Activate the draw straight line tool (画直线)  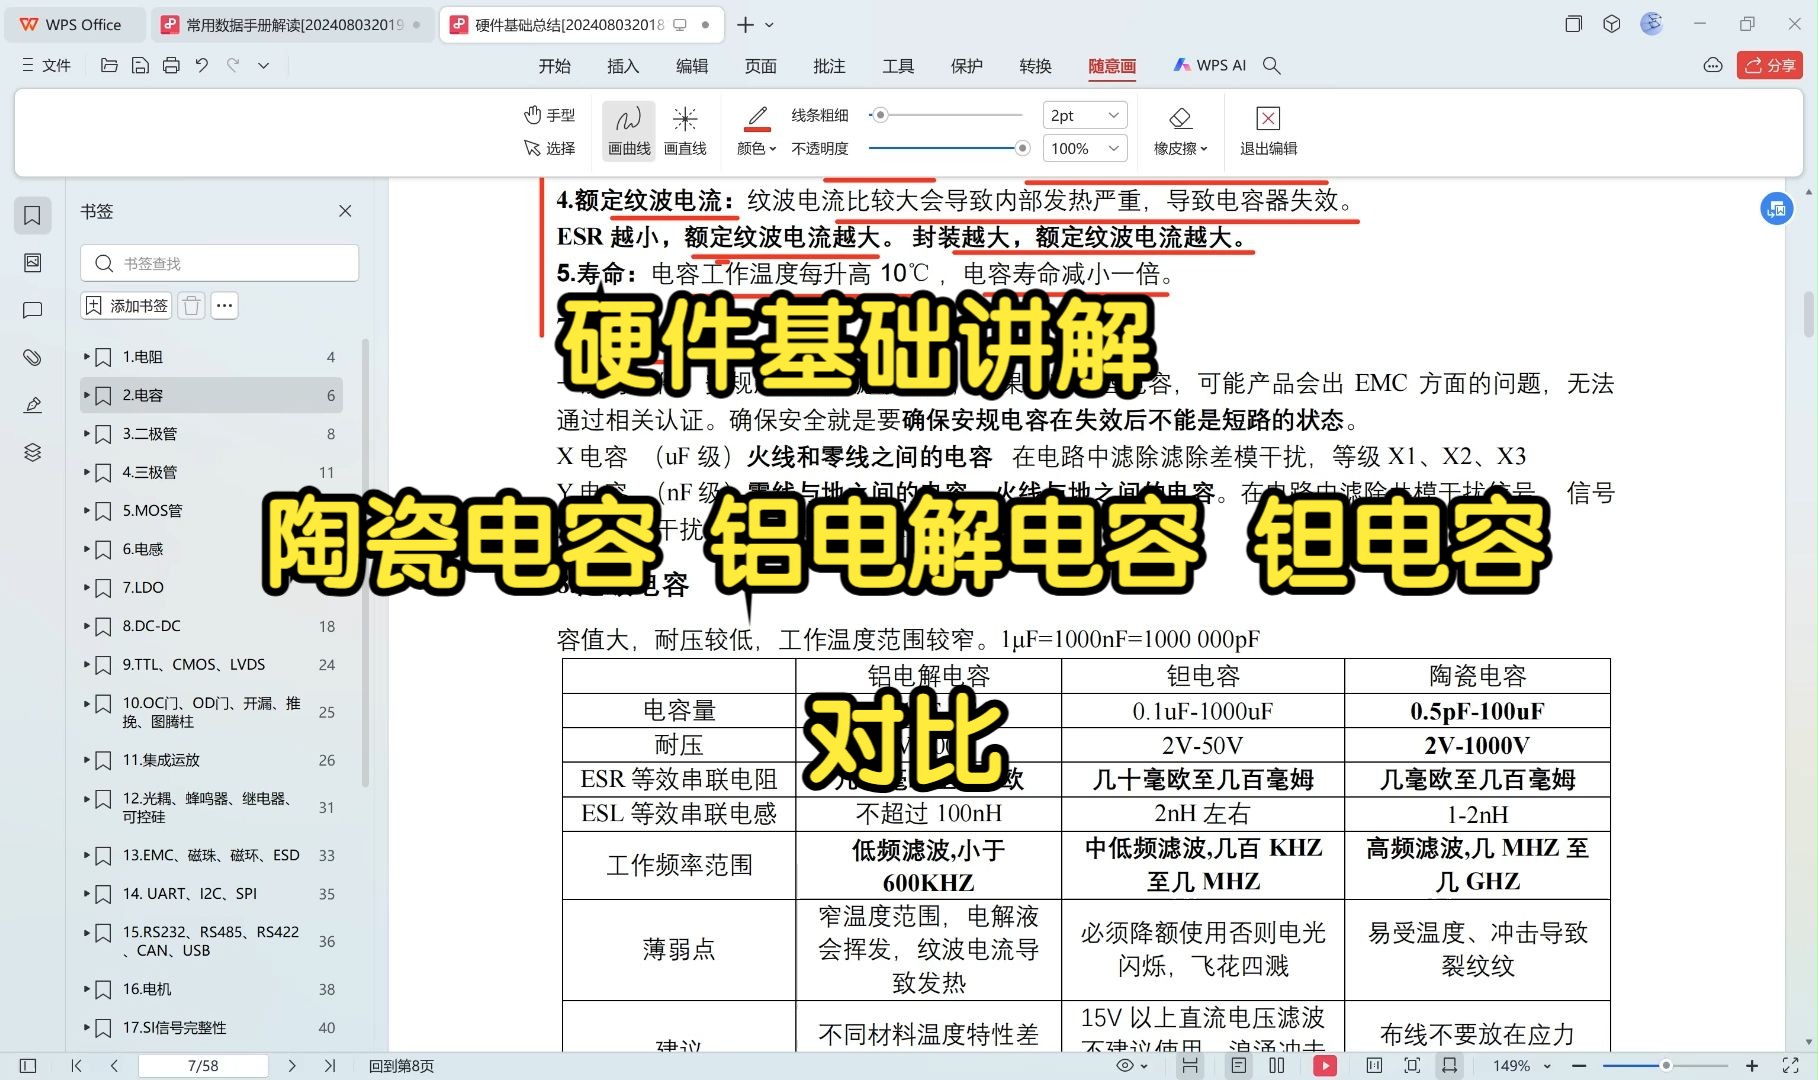(x=685, y=131)
